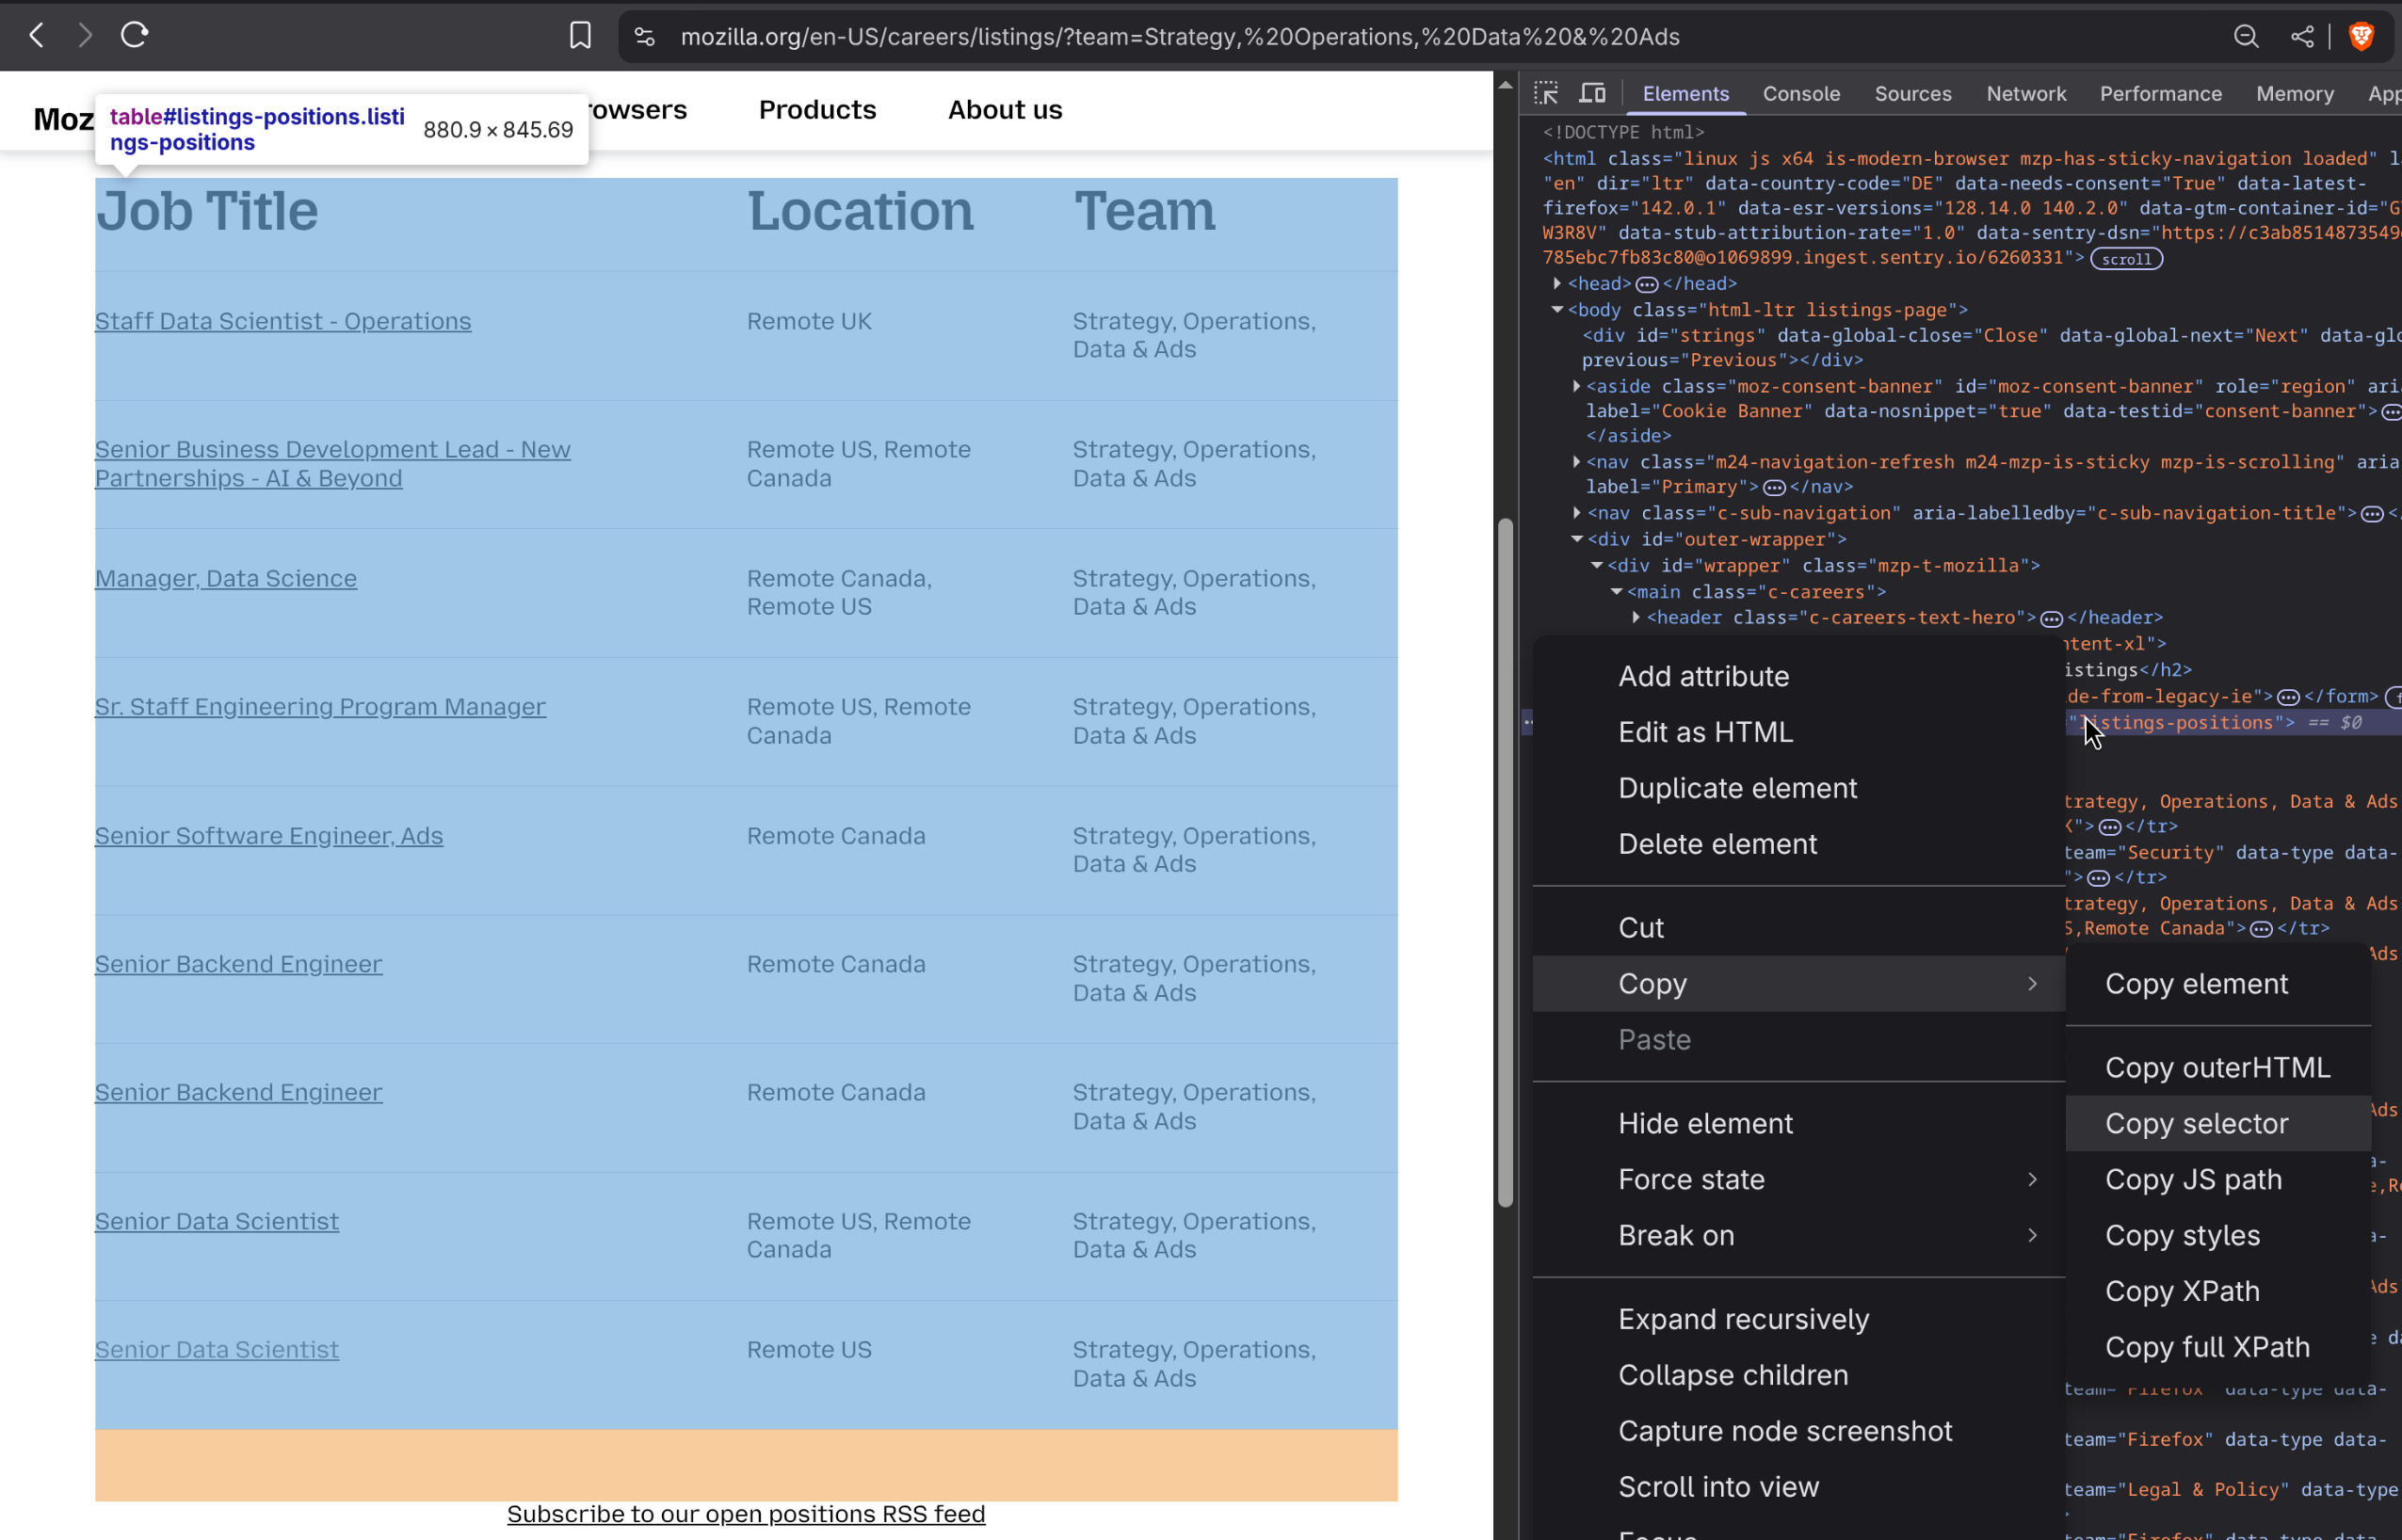
Task: Toggle the device toolbar icon
Action: [1592, 94]
